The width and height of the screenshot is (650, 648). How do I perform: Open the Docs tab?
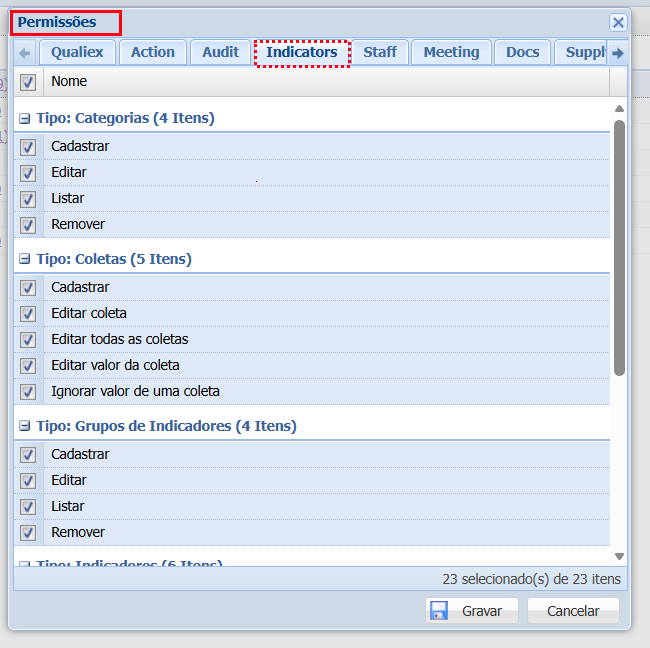522,52
